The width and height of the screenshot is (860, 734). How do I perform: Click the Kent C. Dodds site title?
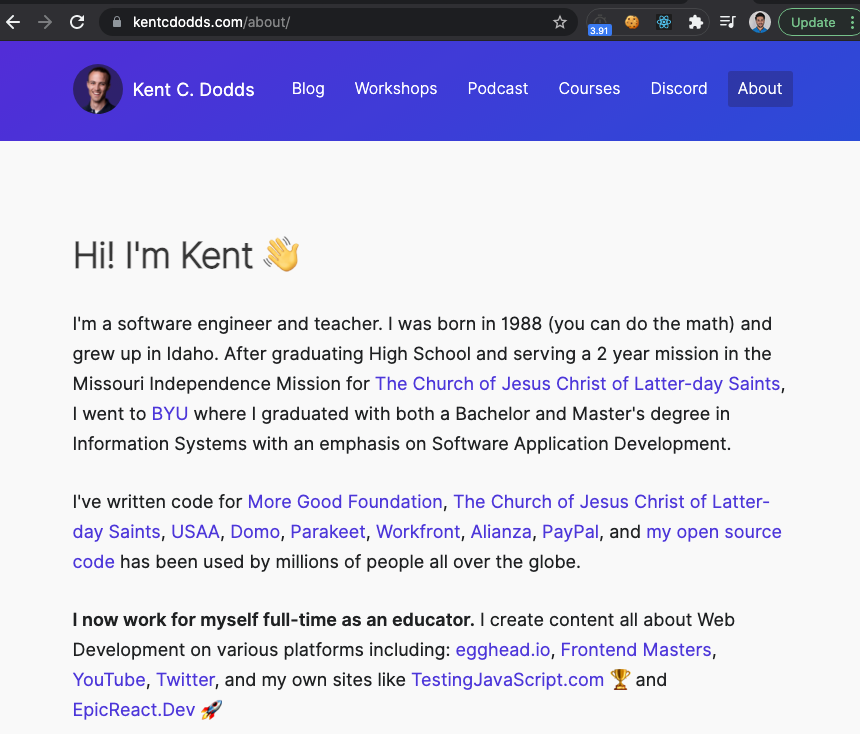[x=193, y=89]
